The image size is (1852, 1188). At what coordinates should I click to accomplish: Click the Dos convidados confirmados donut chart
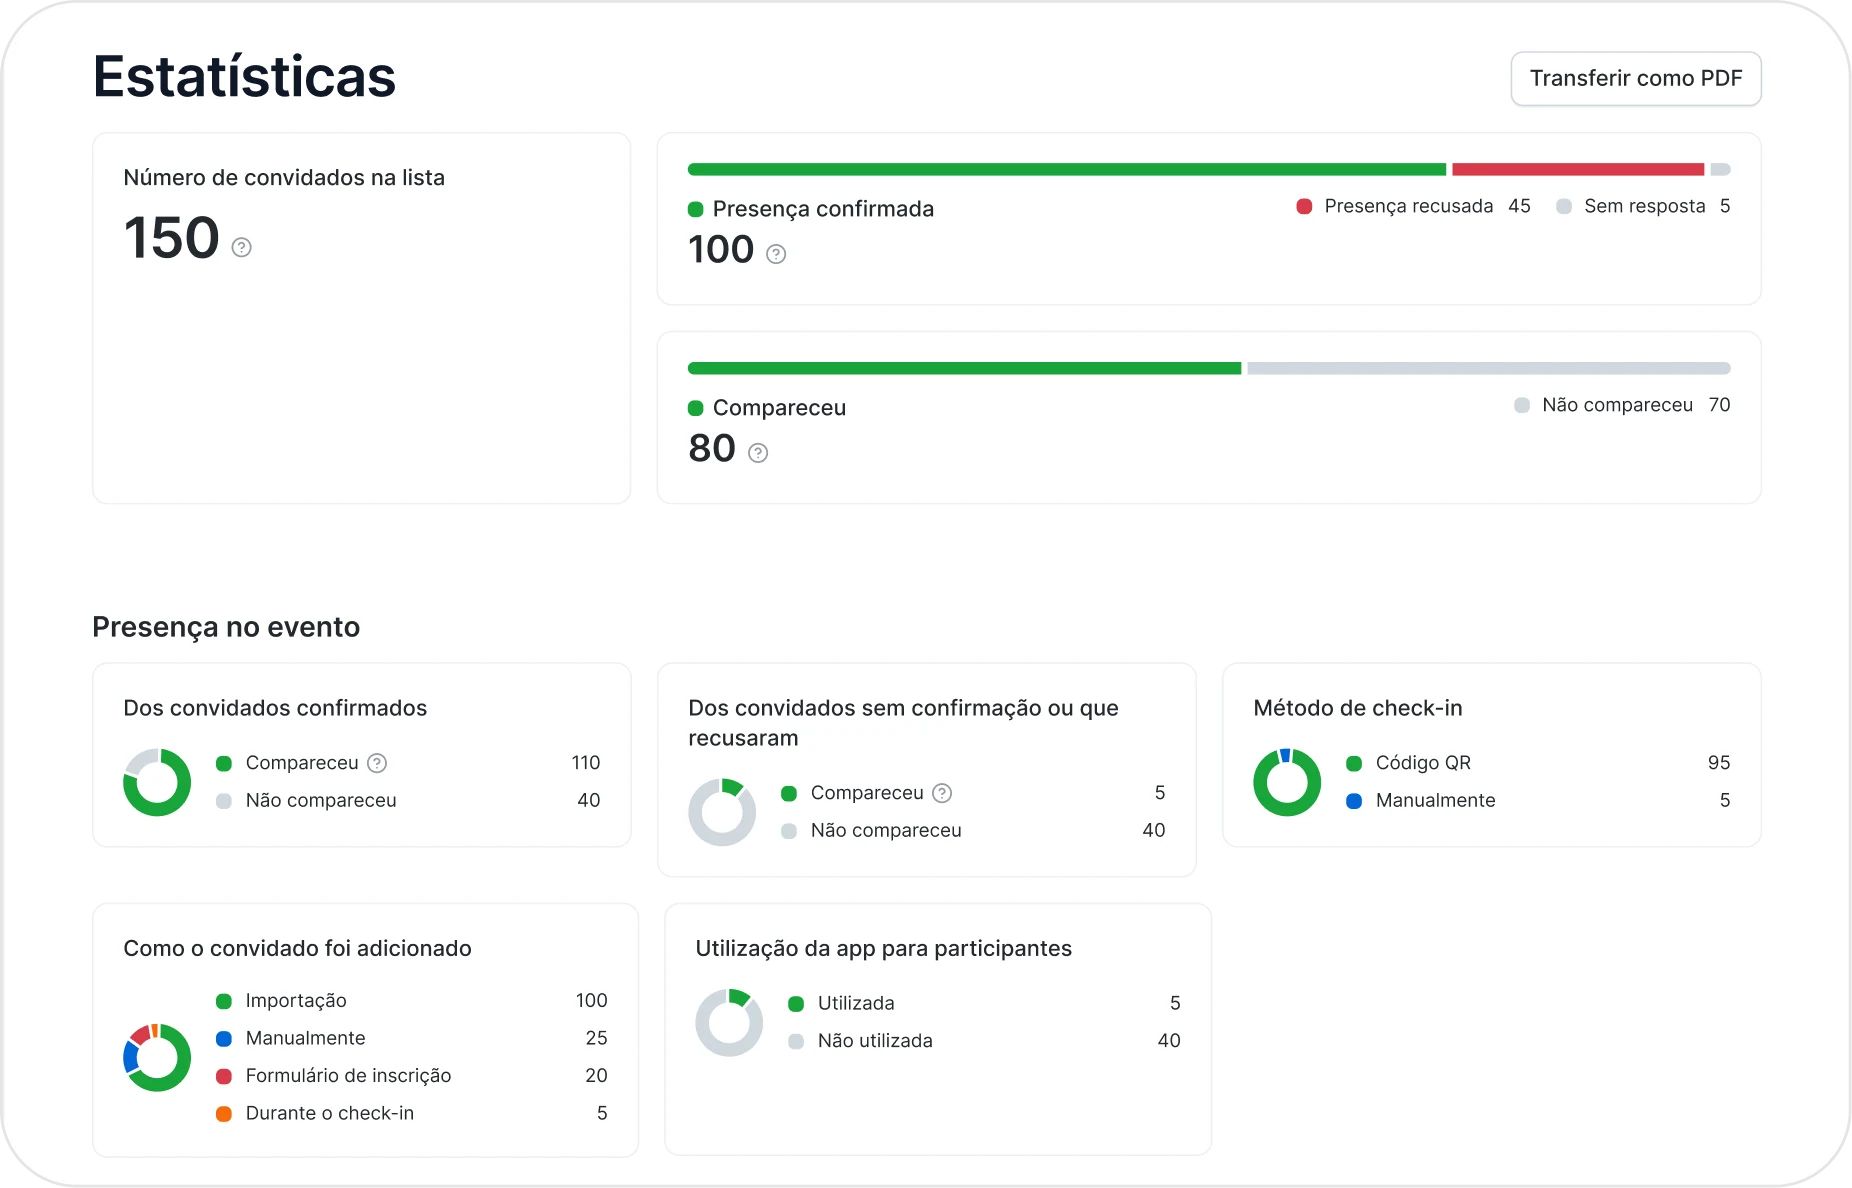157,782
